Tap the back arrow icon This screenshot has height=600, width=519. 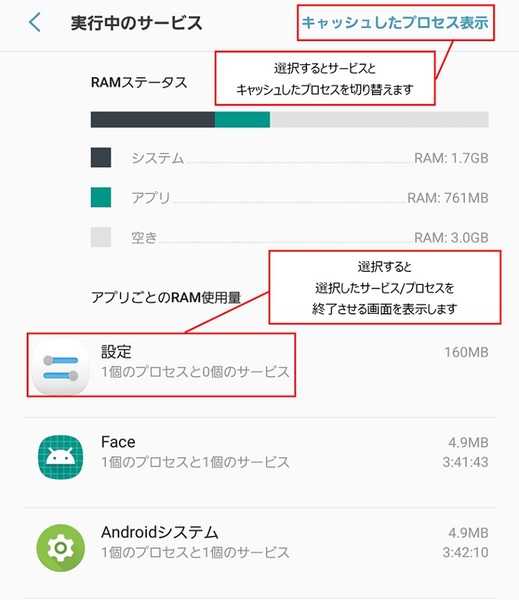click(x=35, y=22)
